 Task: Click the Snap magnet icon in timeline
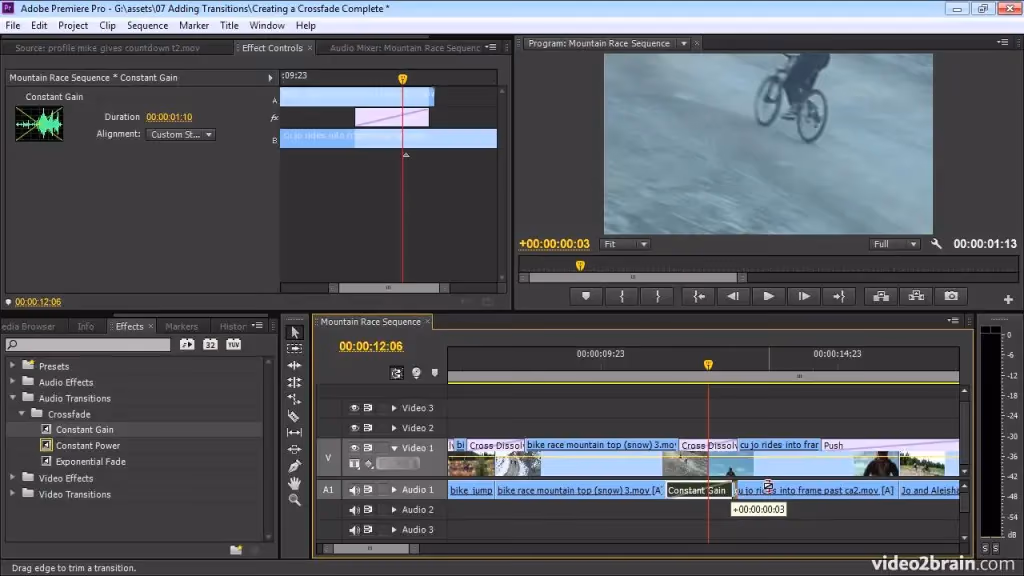pos(397,372)
